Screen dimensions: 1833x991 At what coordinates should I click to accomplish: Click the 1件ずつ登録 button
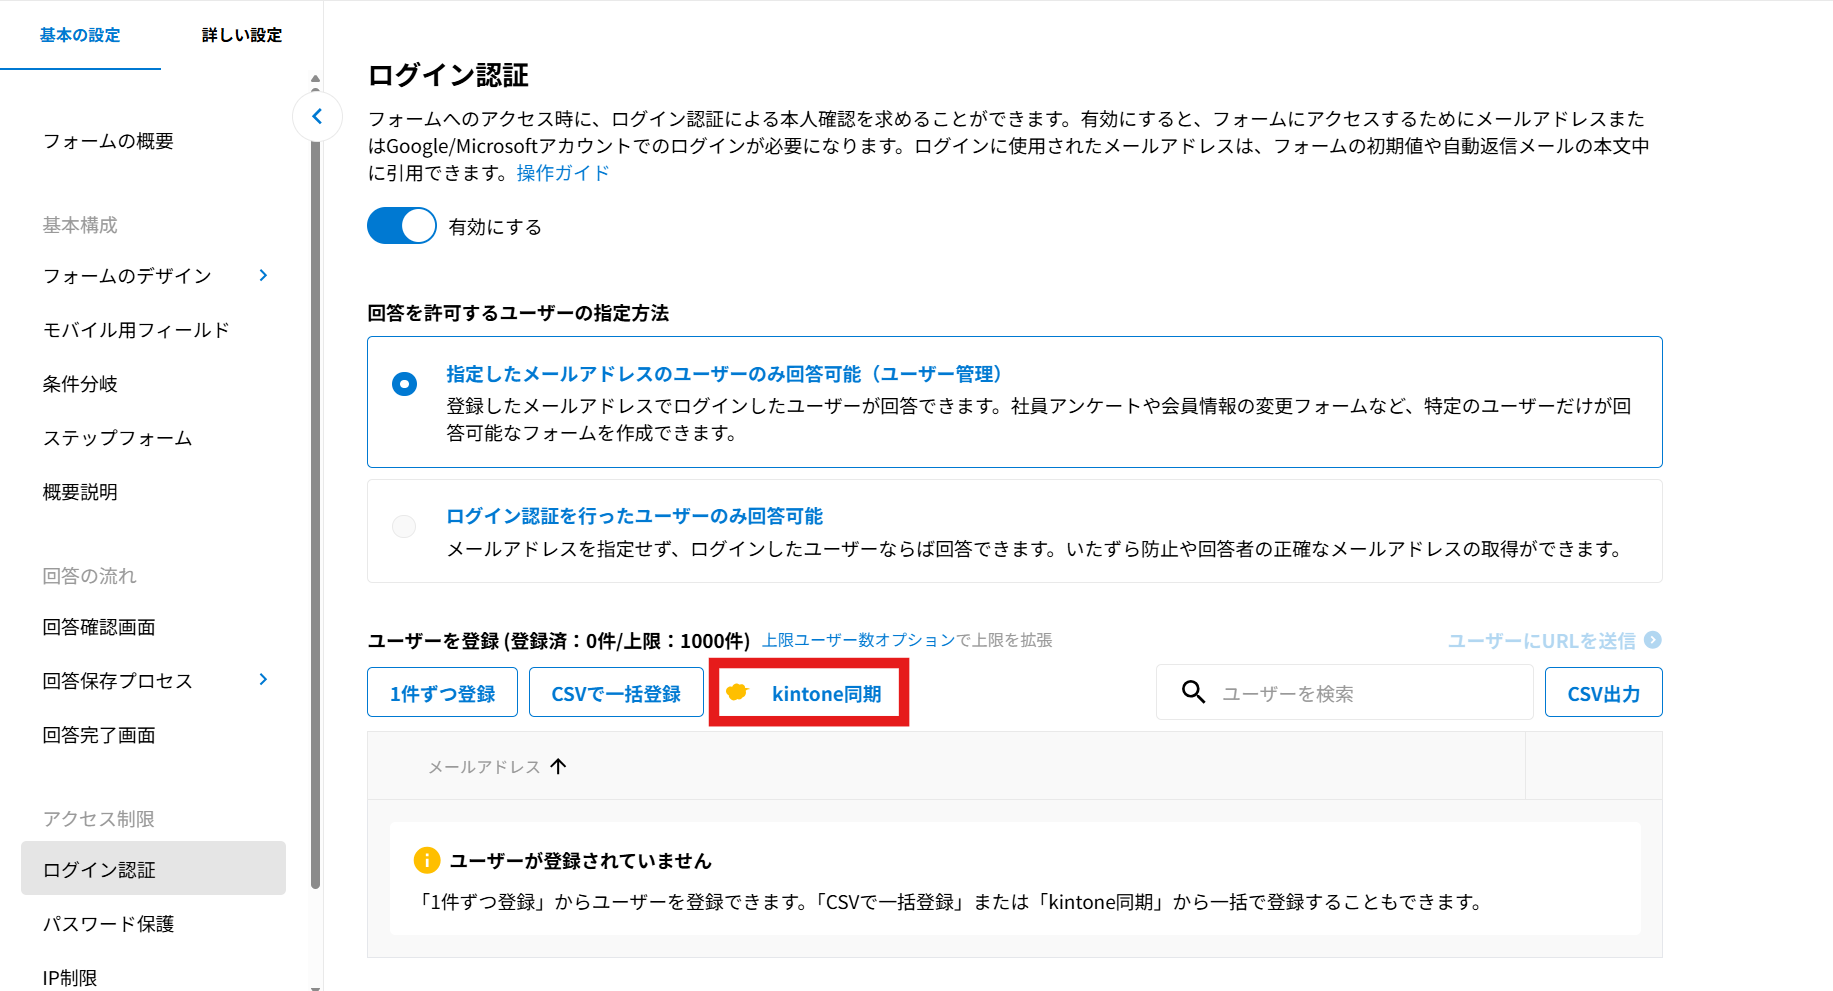coord(442,693)
